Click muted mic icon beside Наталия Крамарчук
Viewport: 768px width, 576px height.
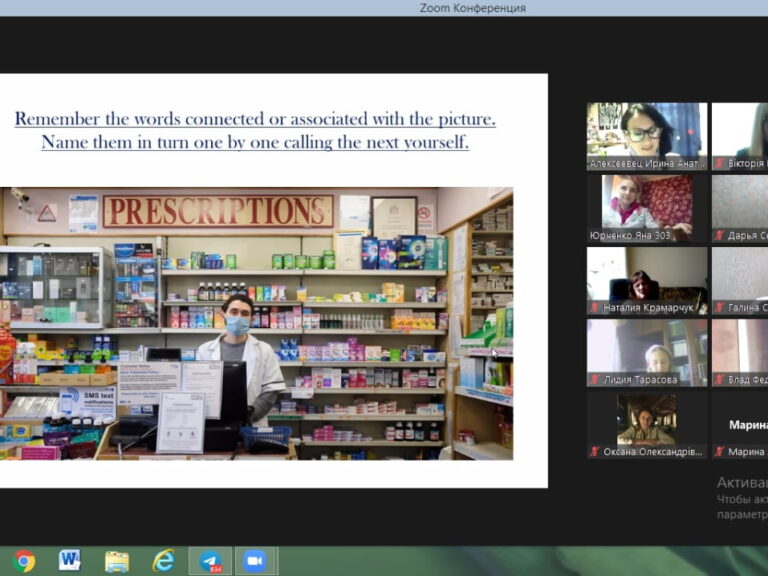tap(594, 308)
